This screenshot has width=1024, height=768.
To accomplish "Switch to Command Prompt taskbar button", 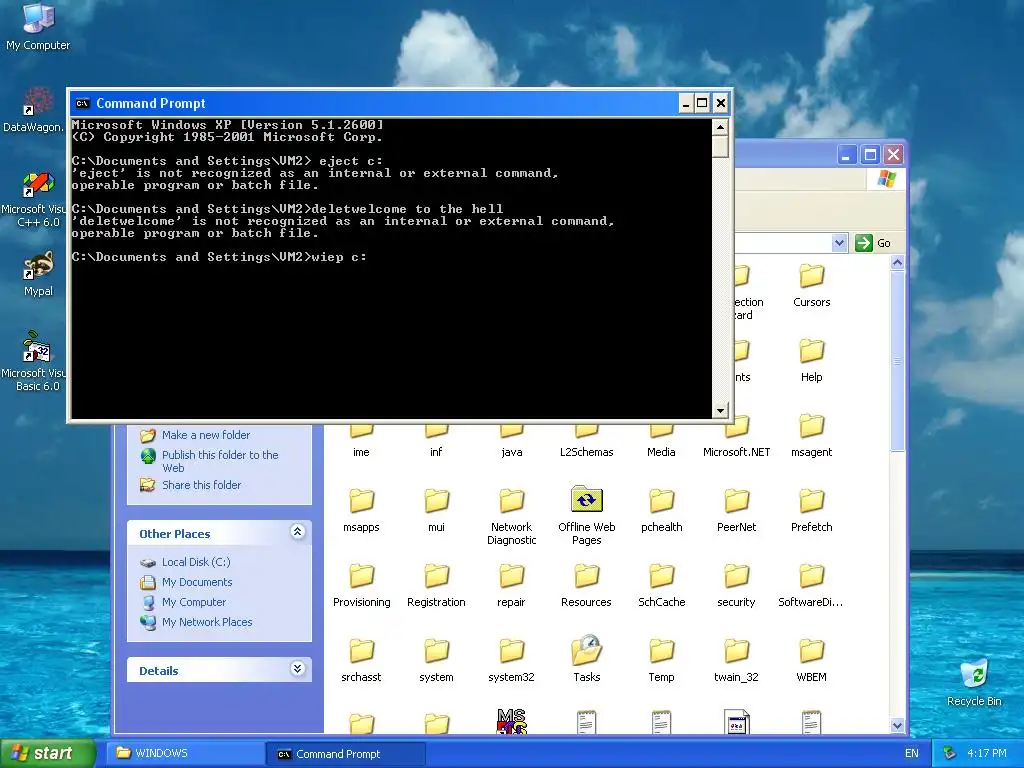I will 346,754.
